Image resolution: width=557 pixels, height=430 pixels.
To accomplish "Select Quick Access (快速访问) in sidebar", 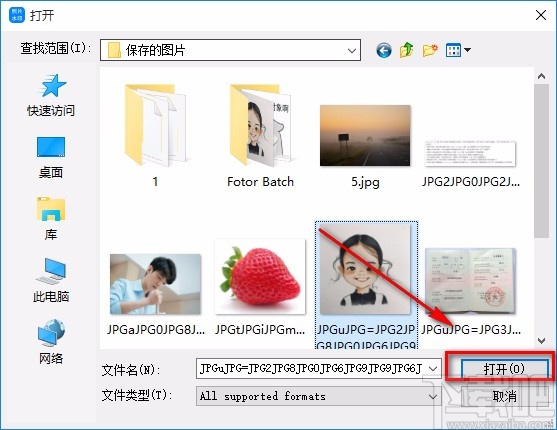I will (x=51, y=95).
